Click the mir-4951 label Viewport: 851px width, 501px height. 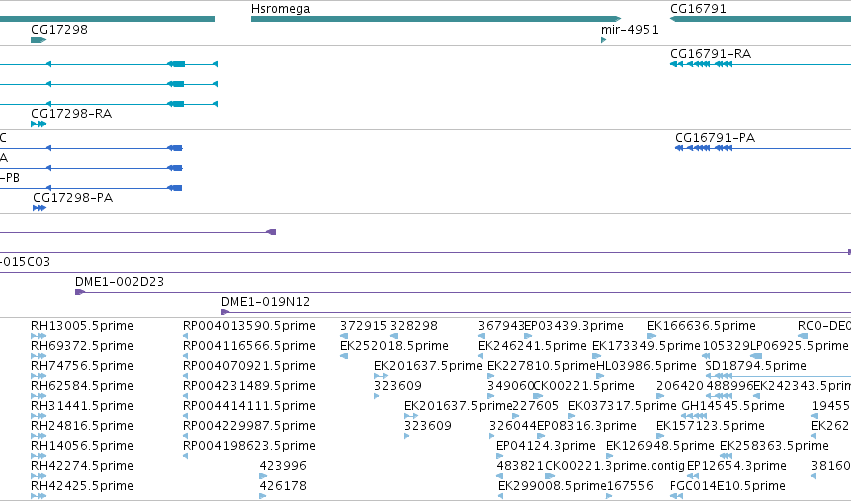[630, 29]
